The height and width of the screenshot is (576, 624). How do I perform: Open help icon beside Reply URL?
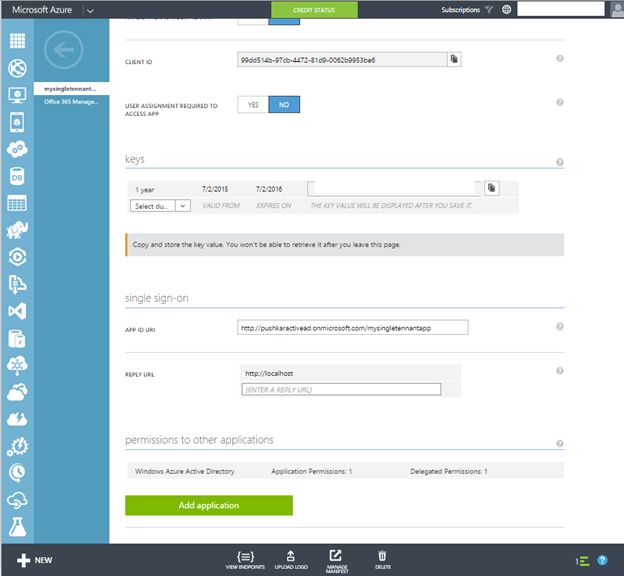560,371
